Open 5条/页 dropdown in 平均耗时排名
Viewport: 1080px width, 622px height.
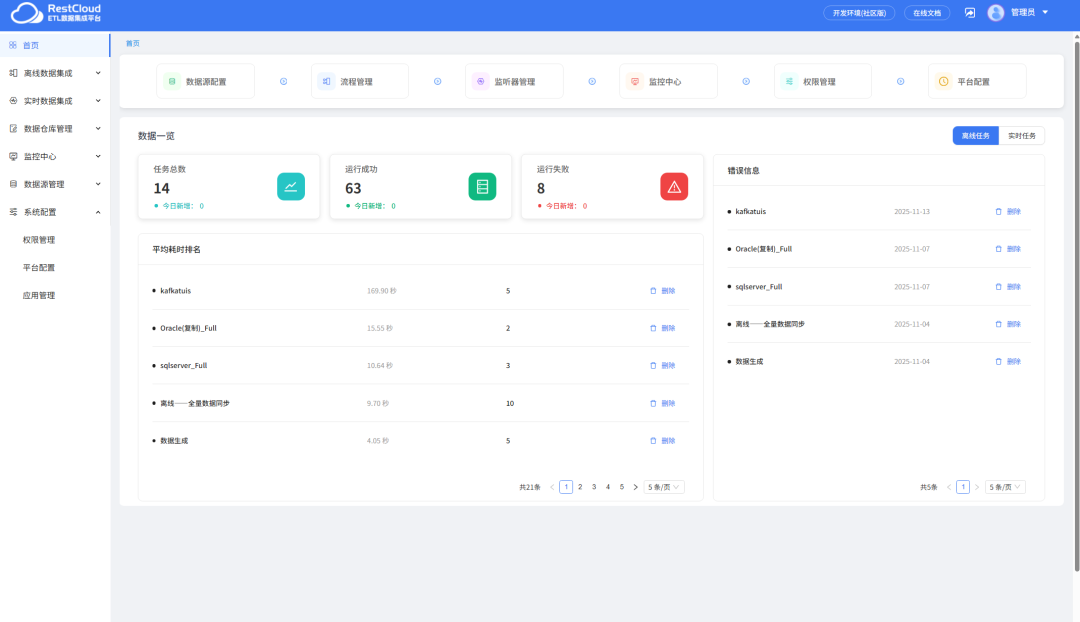(x=663, y=487)
